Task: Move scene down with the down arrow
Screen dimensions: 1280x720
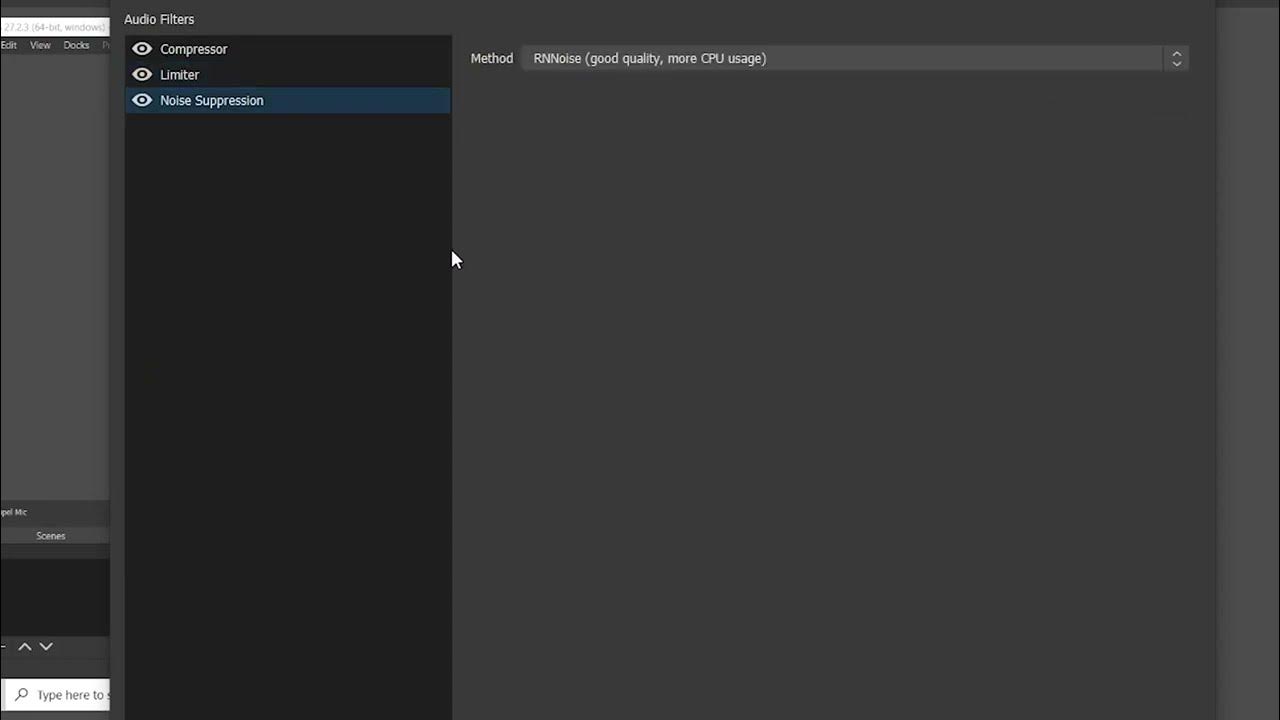Action: tap(46, 647)
